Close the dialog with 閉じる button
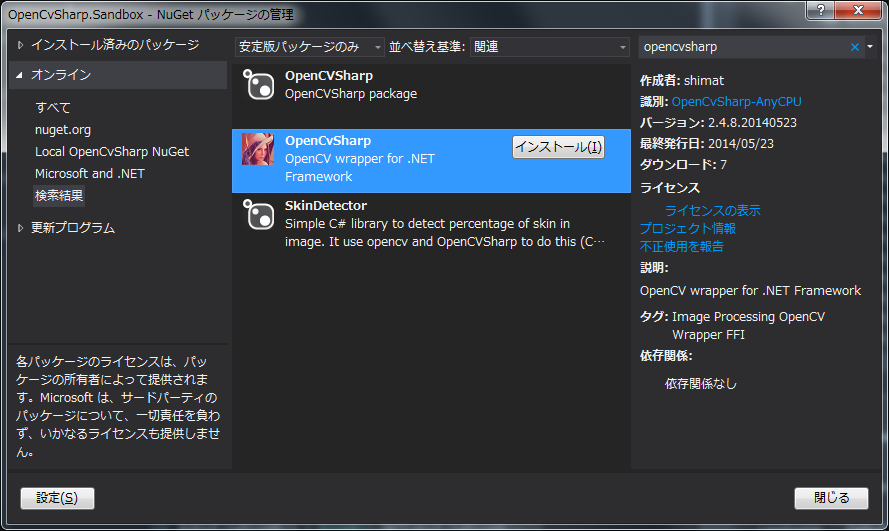The height and width of the screenshot is (531, 889). (x=831, y=498)
